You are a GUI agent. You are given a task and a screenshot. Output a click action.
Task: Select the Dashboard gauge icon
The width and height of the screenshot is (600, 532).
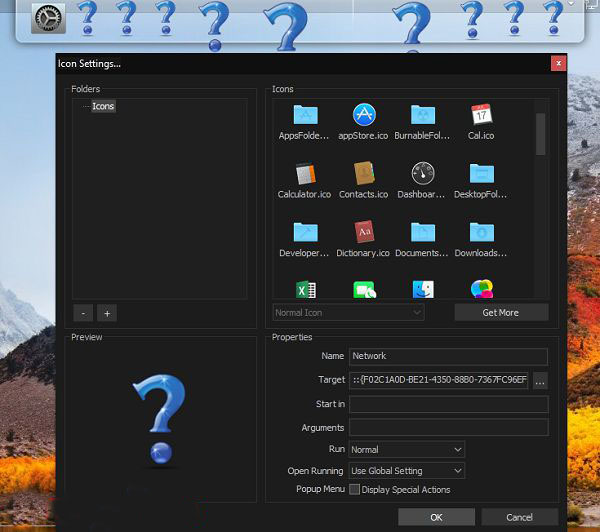[422, 173]
